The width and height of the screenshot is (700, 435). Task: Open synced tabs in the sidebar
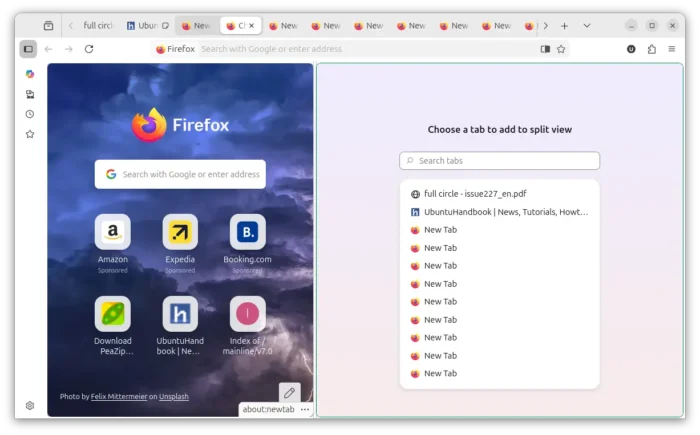click(29, 94)
